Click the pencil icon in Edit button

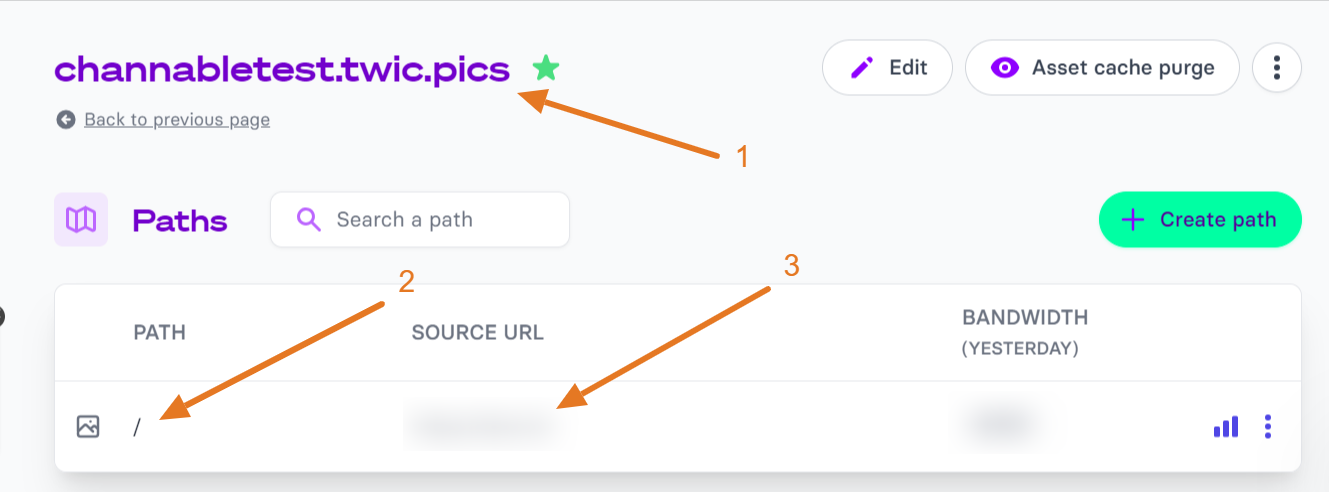861,68
